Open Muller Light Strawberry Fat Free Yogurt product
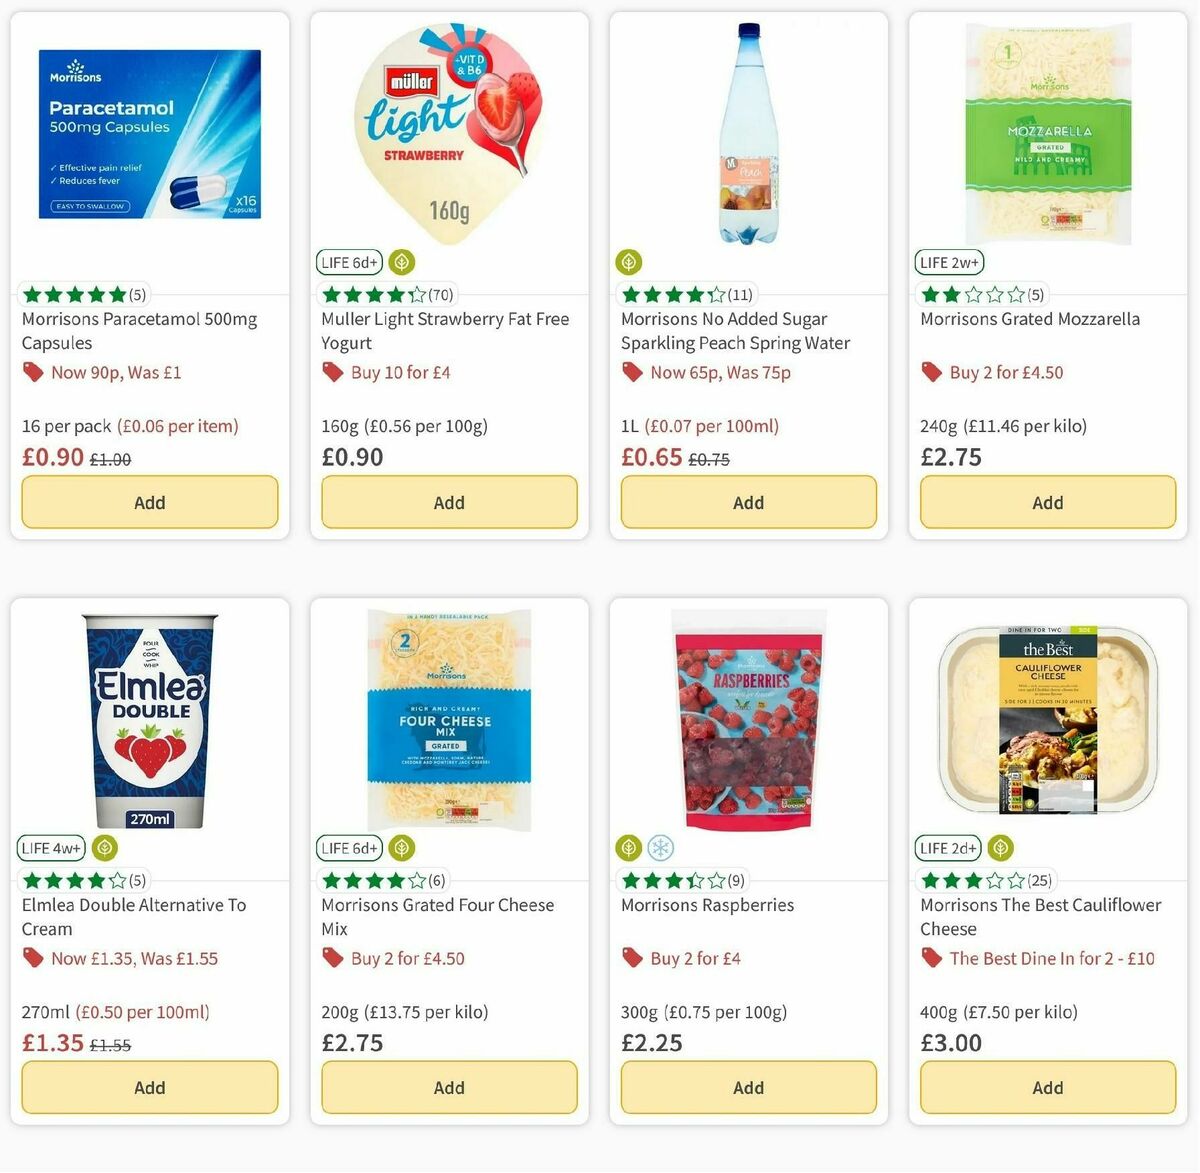The height and width of the screenshot is (1173, 1200). click(x=444, y=331)
